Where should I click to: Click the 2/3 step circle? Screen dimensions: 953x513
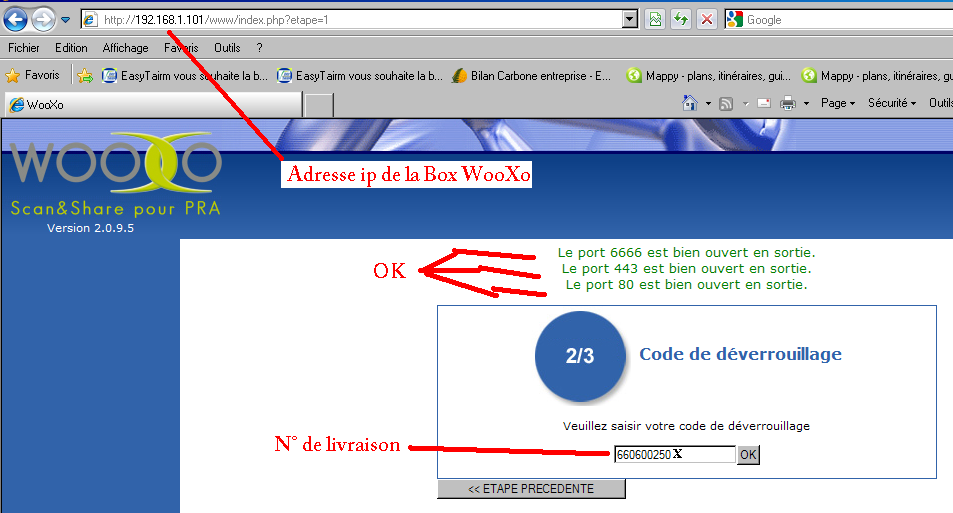580,356
